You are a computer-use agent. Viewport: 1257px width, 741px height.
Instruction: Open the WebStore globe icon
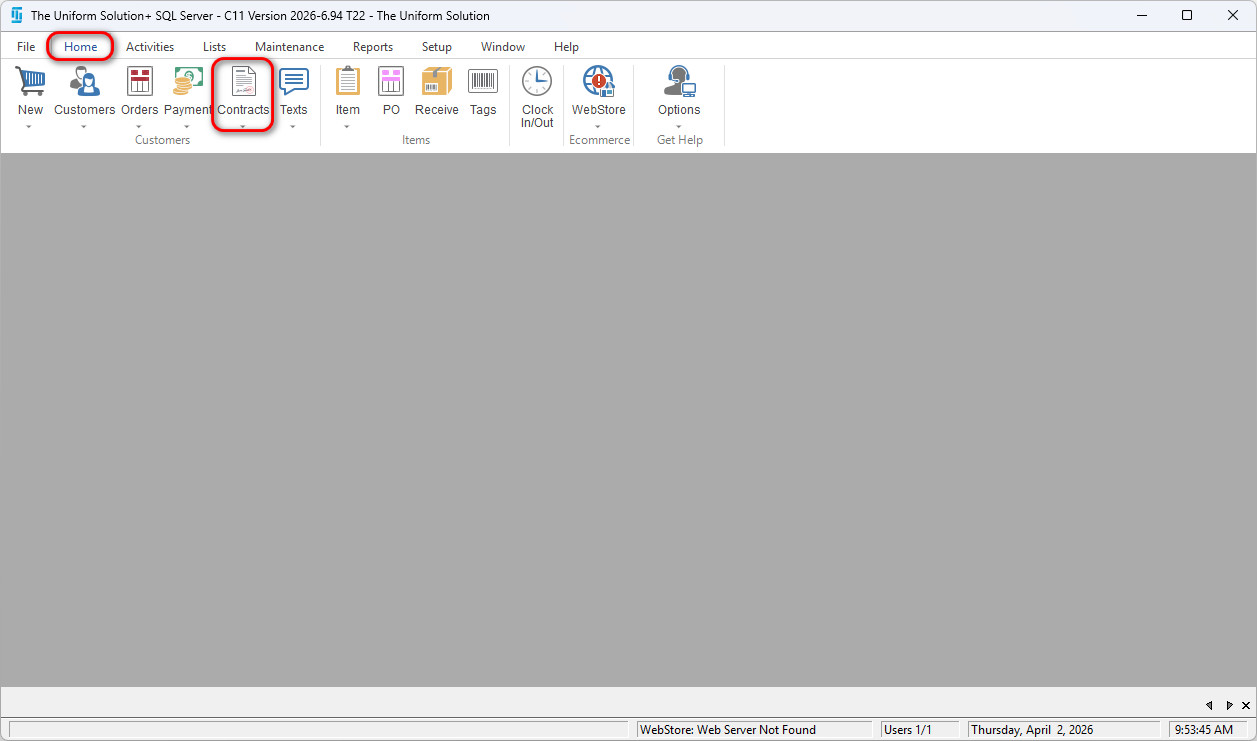(x=598, y=82)
